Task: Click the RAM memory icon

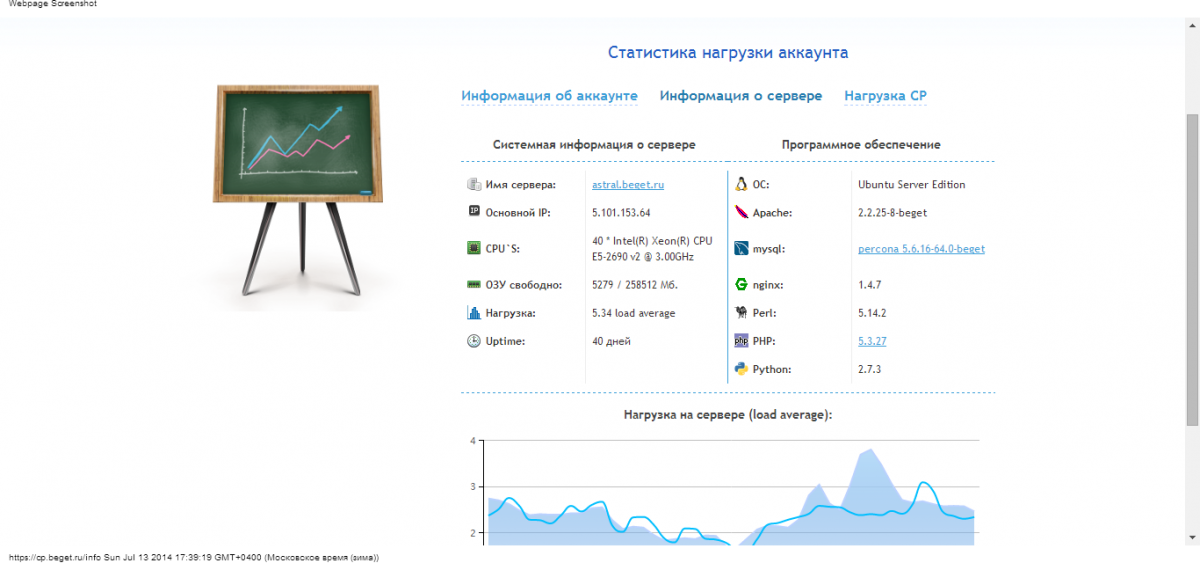Action: 474,284
